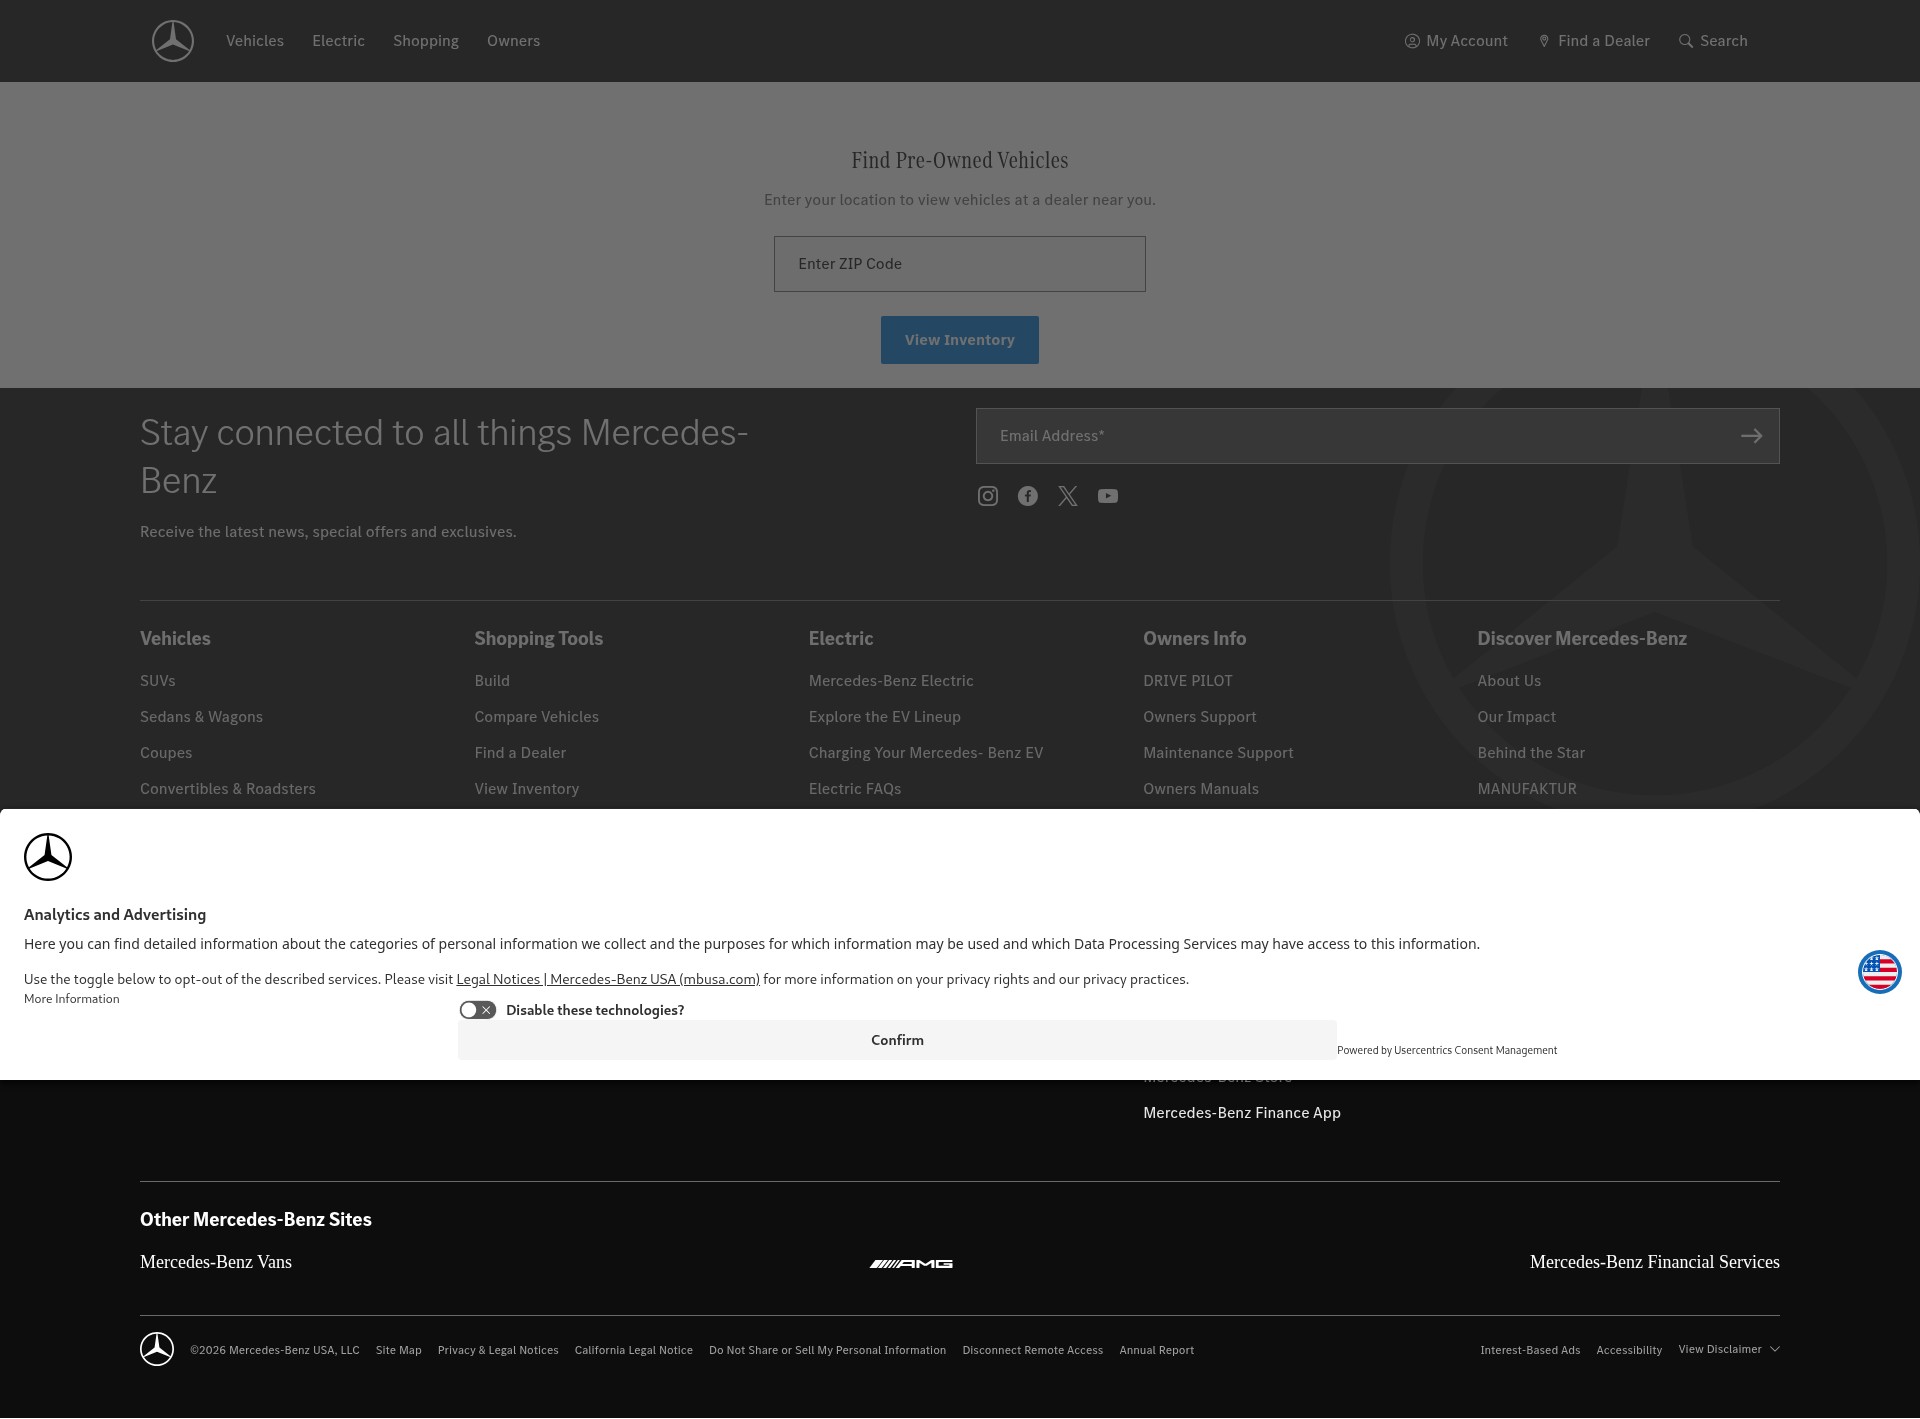Open Disconnect Remote Access link
The image size is (1920, 1419).
pyautogui.click(x=1033, y=1350)
